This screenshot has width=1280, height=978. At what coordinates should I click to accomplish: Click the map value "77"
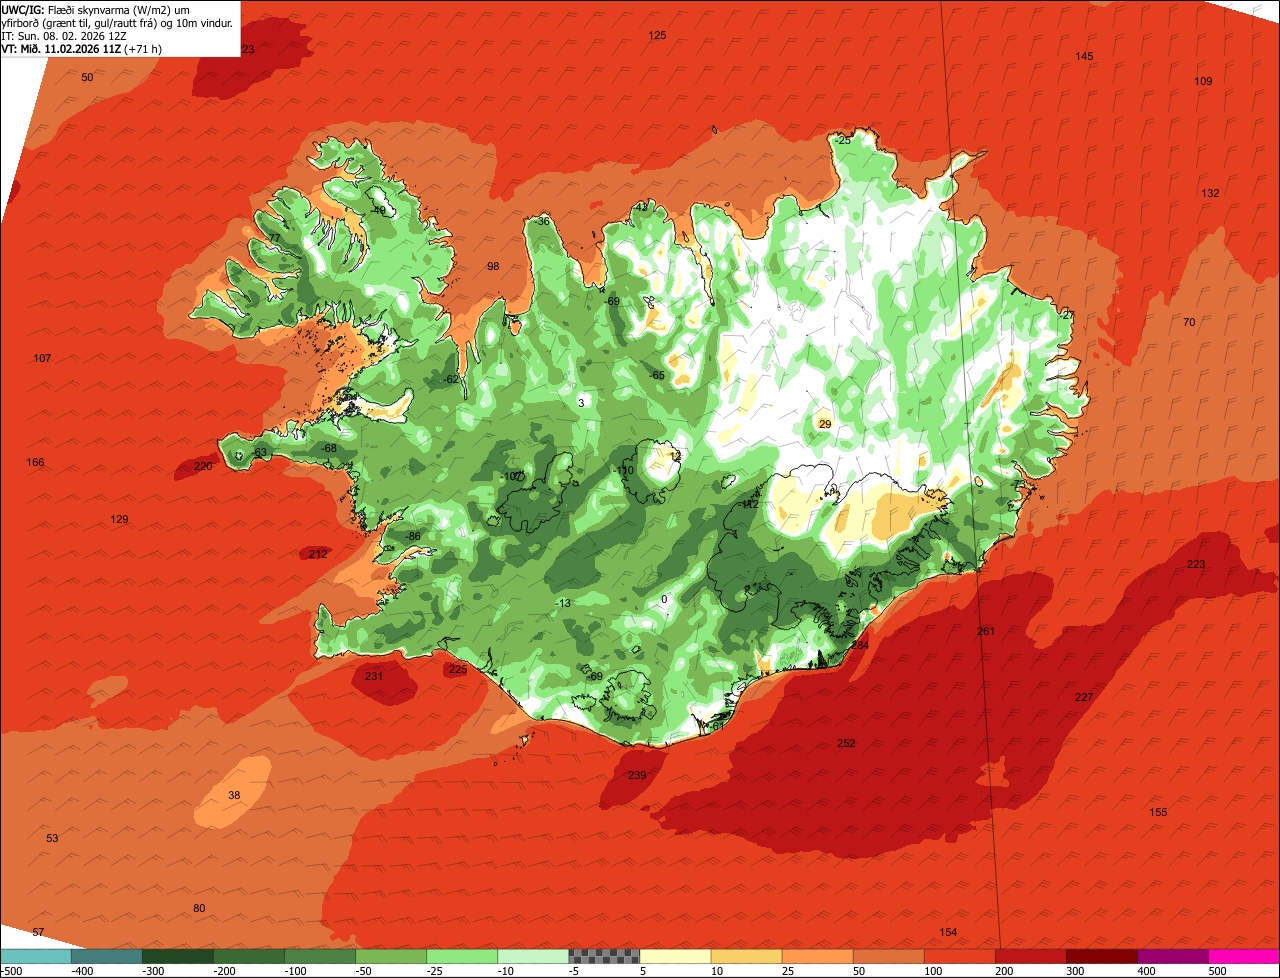coord(274,238)
